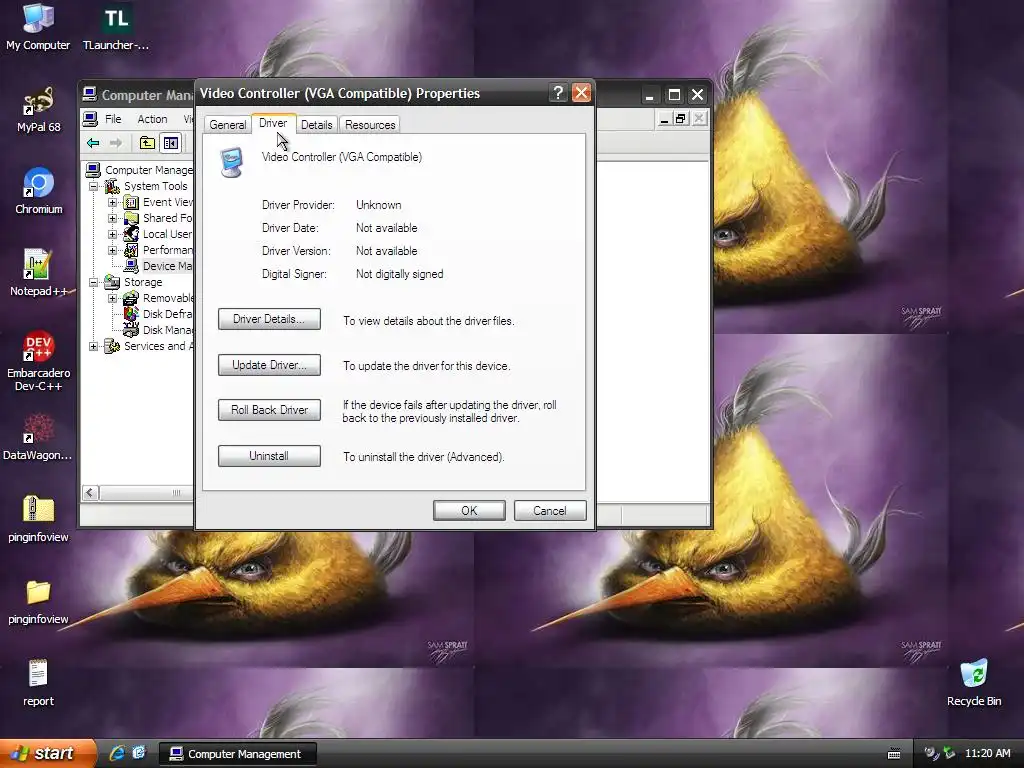
Task: Open the File menu in Computer Management
Action: point(113,119)
